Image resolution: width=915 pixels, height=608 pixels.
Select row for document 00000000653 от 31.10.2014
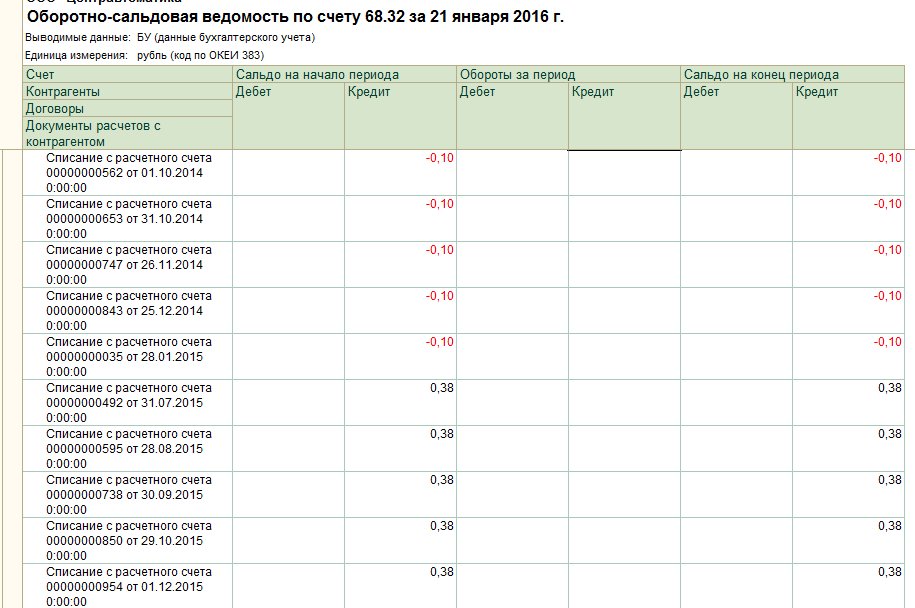tap(129, 218)
